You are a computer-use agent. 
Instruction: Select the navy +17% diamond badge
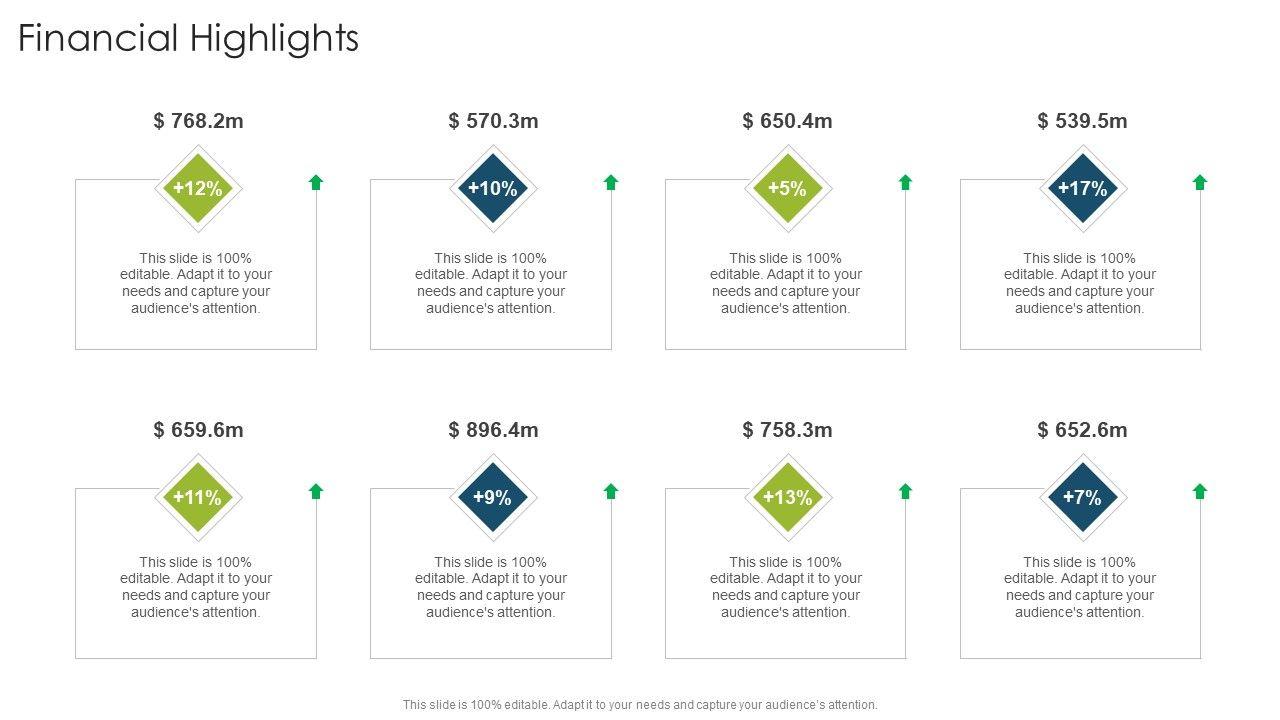click(x=1082, y=188)
